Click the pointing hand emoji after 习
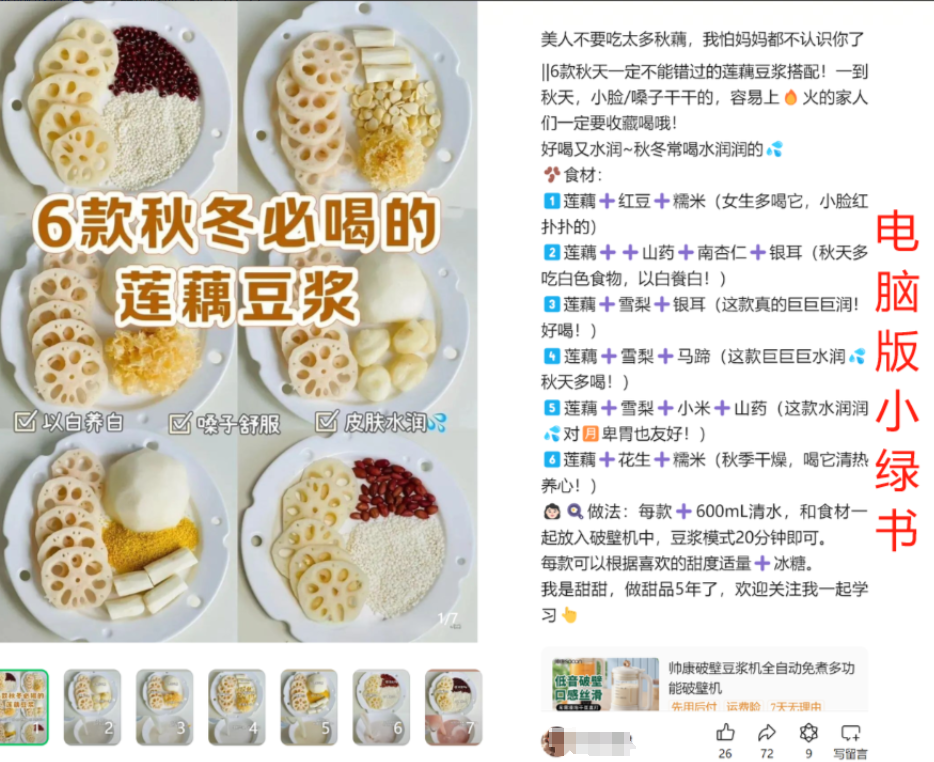This screenshot has height=762, width=934. [569, 615]
